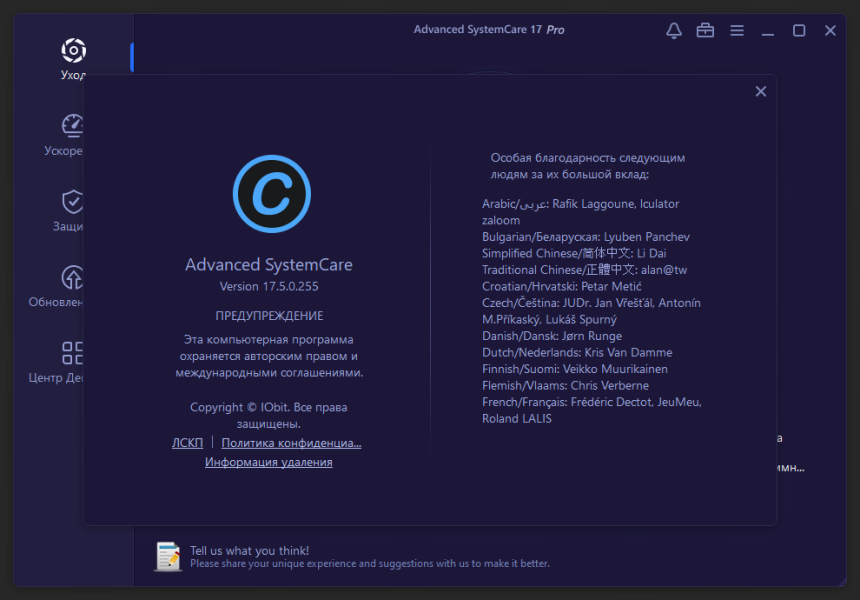860x600 pixels.
Task: Select the Ускорение speedometer tab
Action: [65, 135]
